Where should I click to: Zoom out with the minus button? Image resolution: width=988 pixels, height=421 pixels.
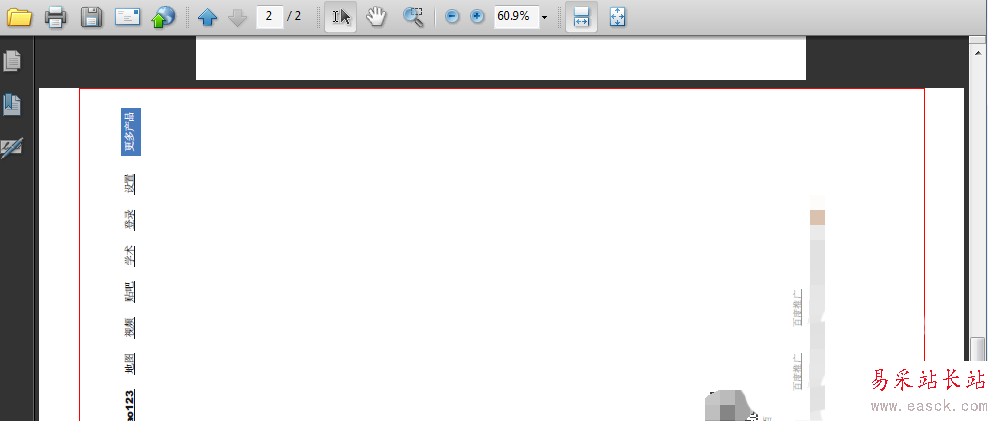tap(452, 17)
